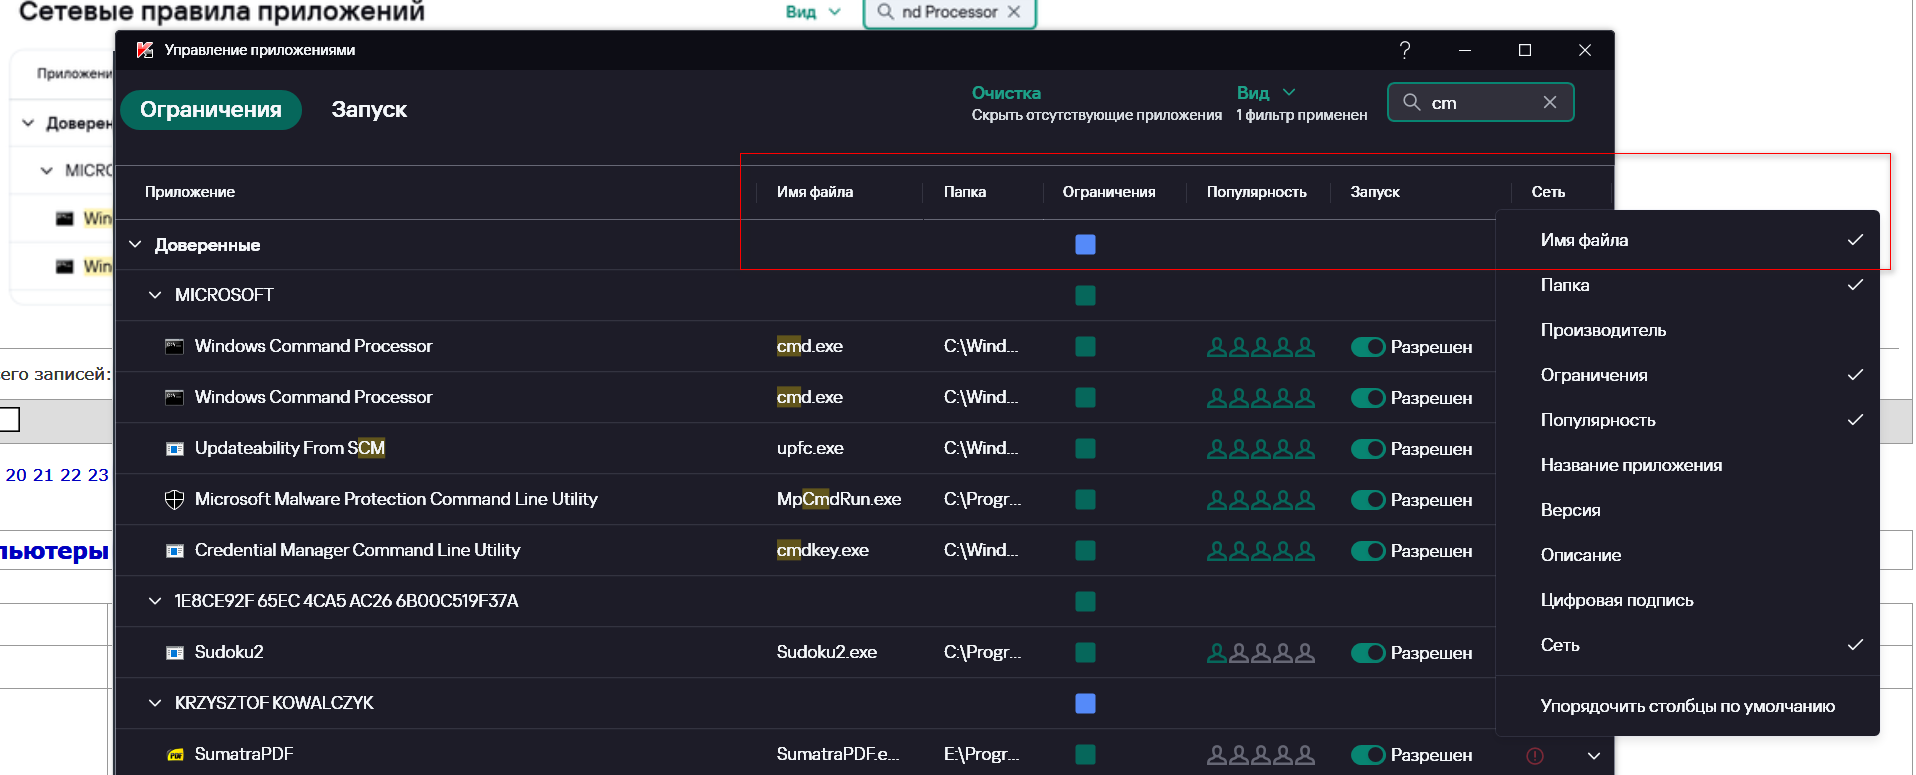The height and width of the screenshot is (775, 1916).
Task: Toggle launch permission for cmdkey.exe
Action: pyautogui.click(x=1368, y=551)
